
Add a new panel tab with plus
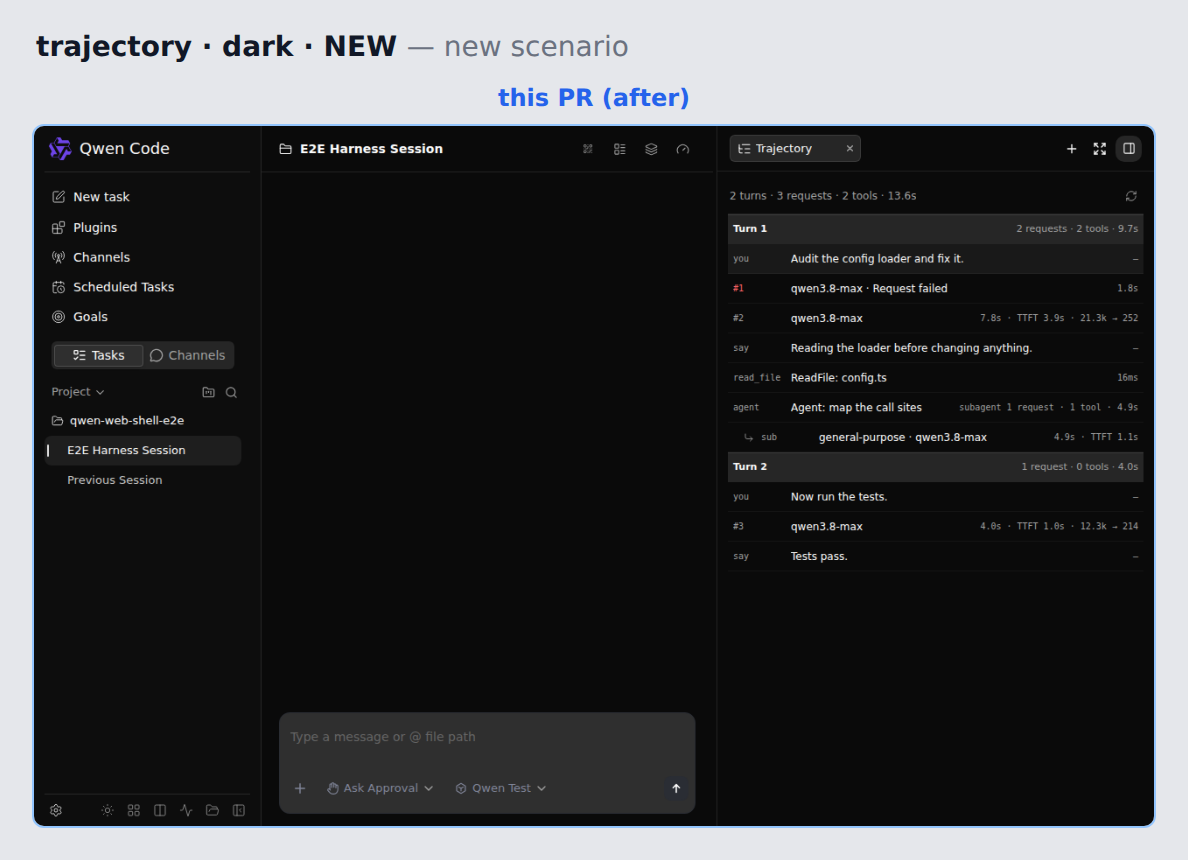(x=1071, y=149)
